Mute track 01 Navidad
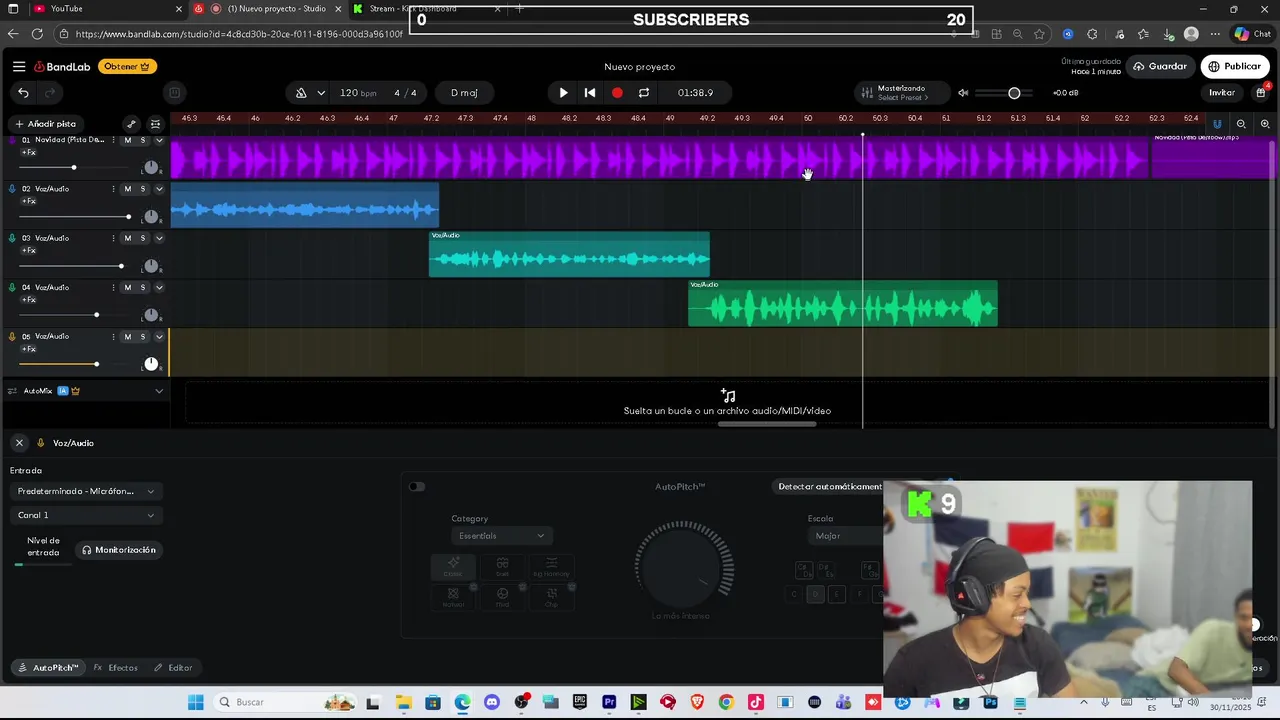The image size is (1280, 720). tap(127, 140)
